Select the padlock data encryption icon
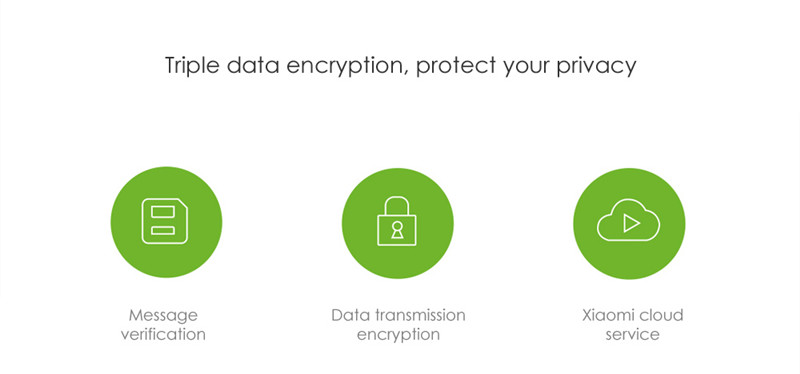Screen dimensions: 800x374 (397, 223)
